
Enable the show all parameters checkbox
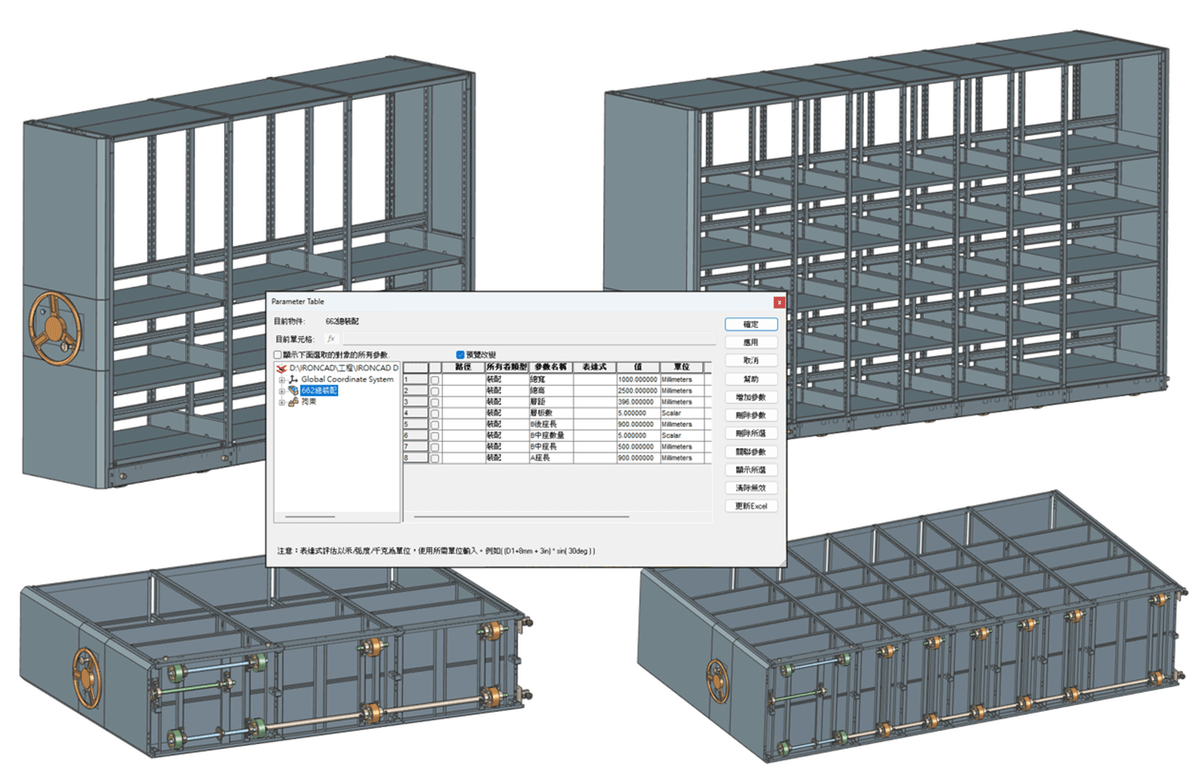(x=278, y=355)
